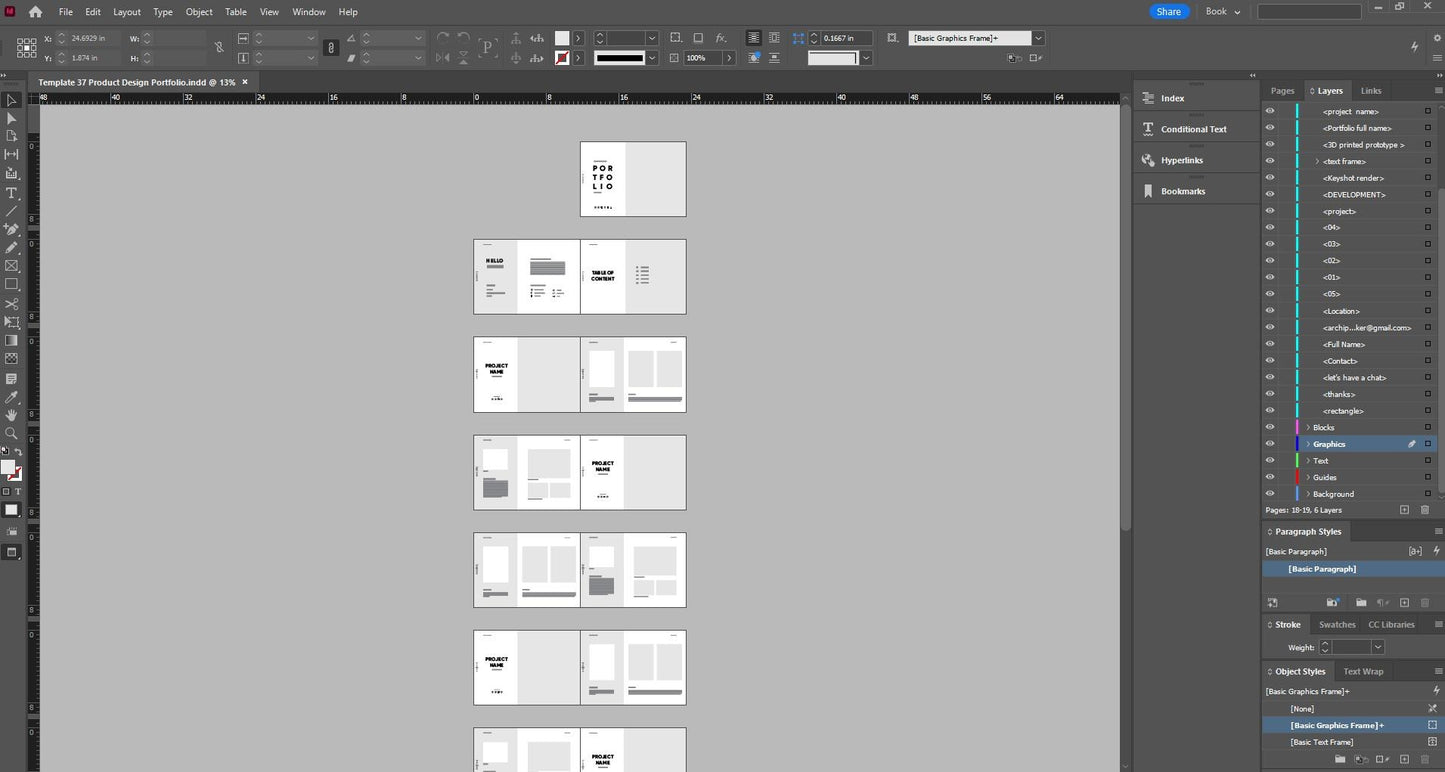The height and width of the screenshot is (772, 1445).
Task: Select the Type tool in the toolbox
Action: (x=11, y=193)
